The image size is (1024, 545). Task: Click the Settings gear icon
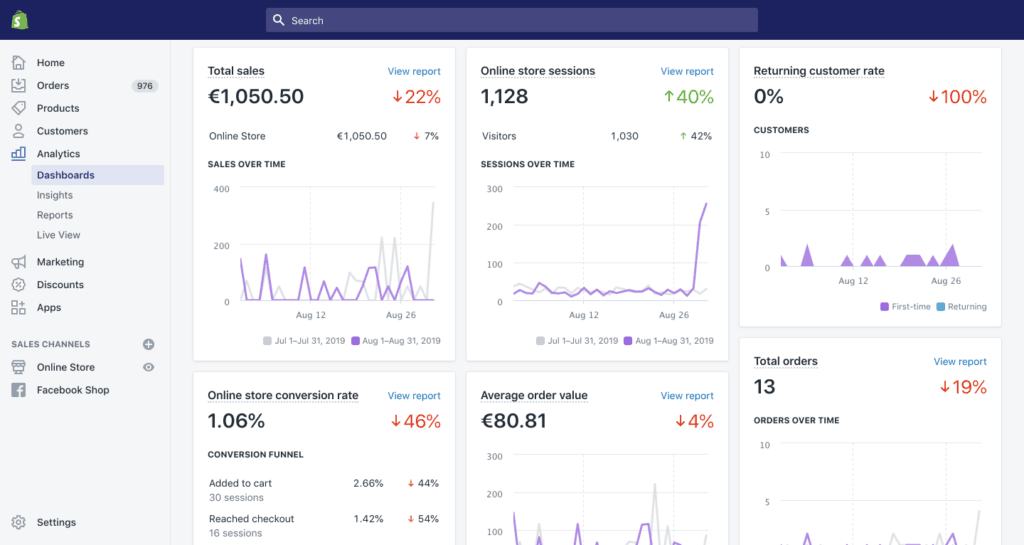[x=18, y=522]
